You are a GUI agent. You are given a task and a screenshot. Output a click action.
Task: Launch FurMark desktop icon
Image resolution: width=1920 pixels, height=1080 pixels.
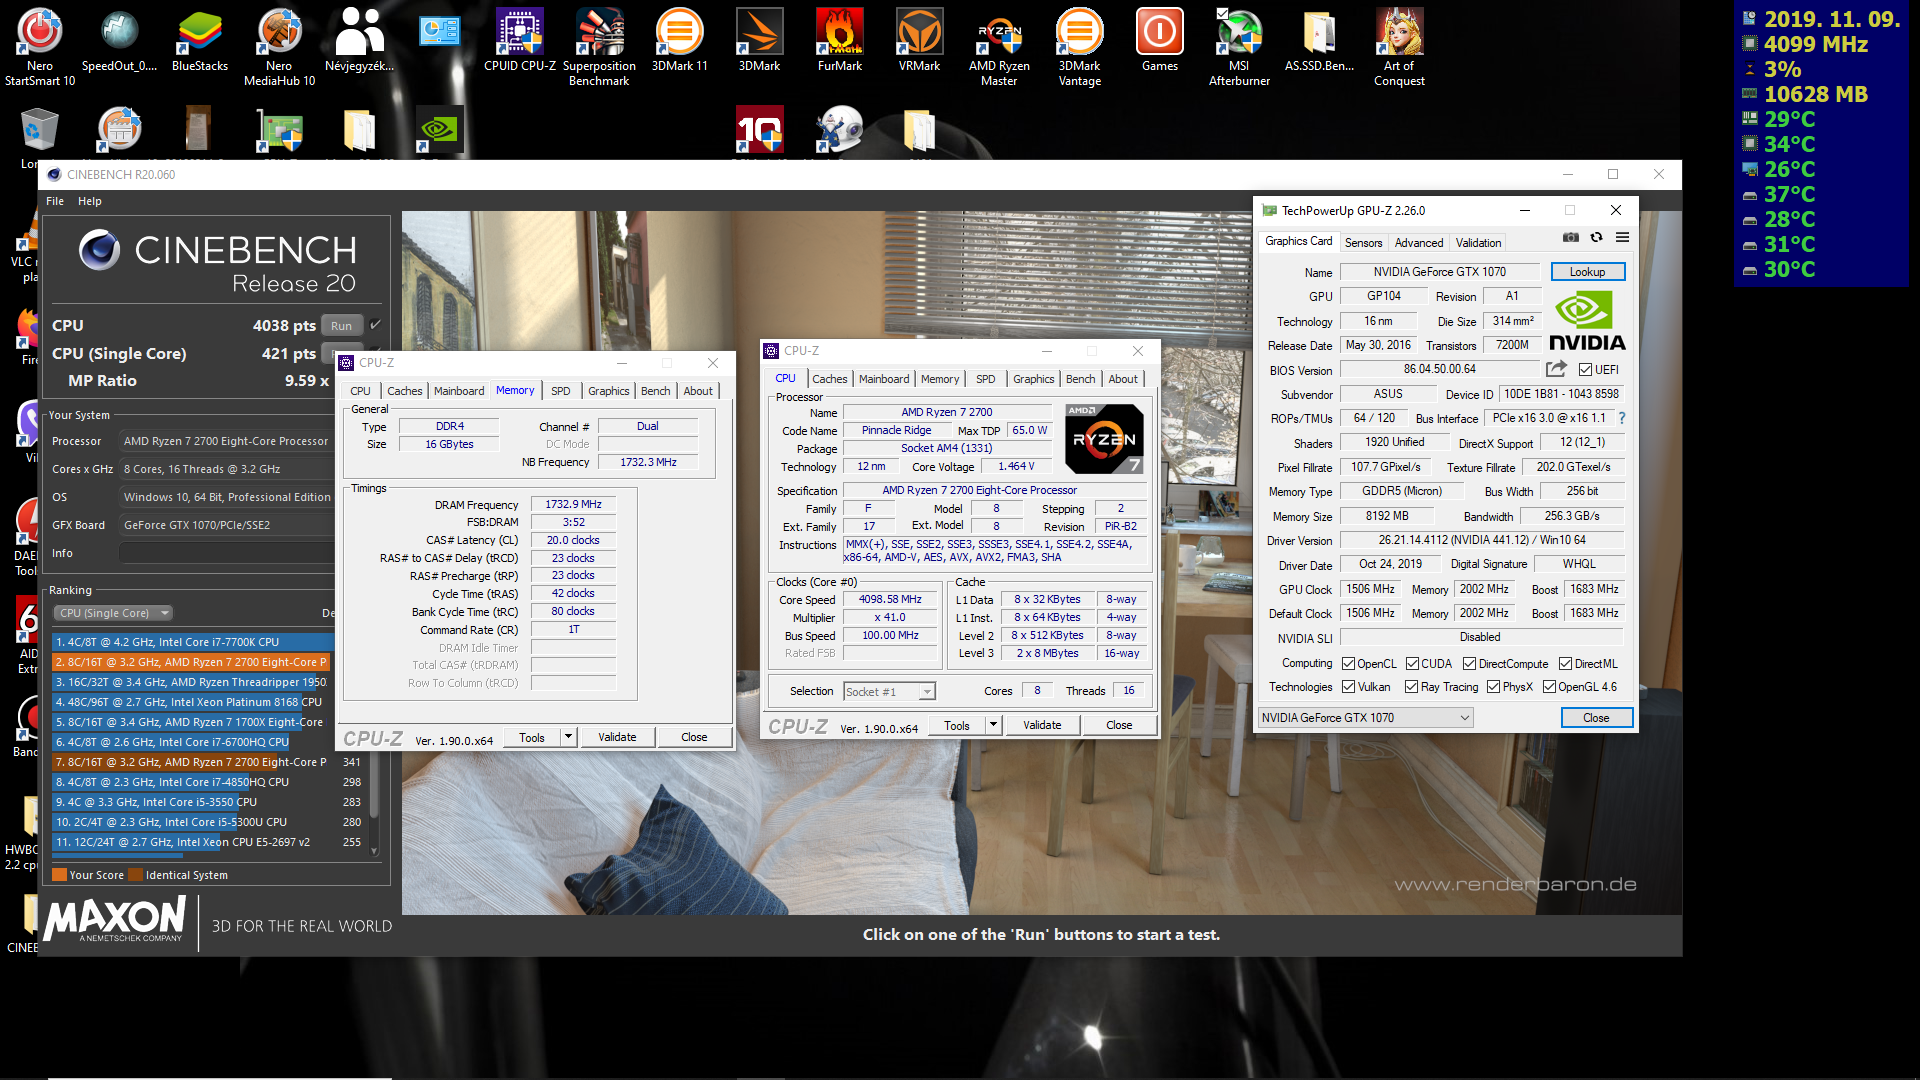(x=840, y=40)
